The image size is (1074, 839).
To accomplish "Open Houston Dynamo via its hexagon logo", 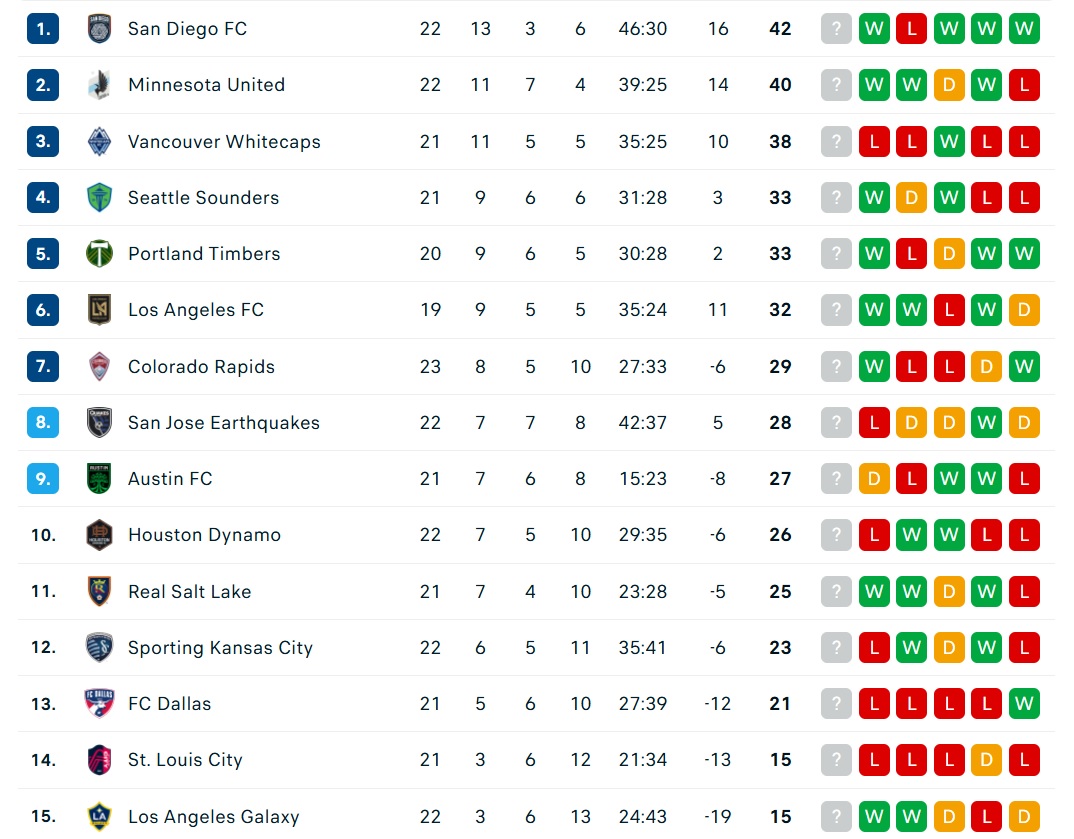I will point(99,535).
